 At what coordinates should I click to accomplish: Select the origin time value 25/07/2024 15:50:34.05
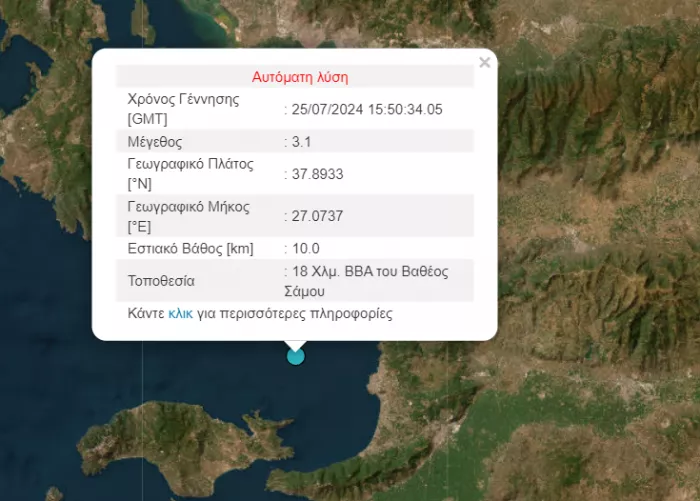click(367, 109)
